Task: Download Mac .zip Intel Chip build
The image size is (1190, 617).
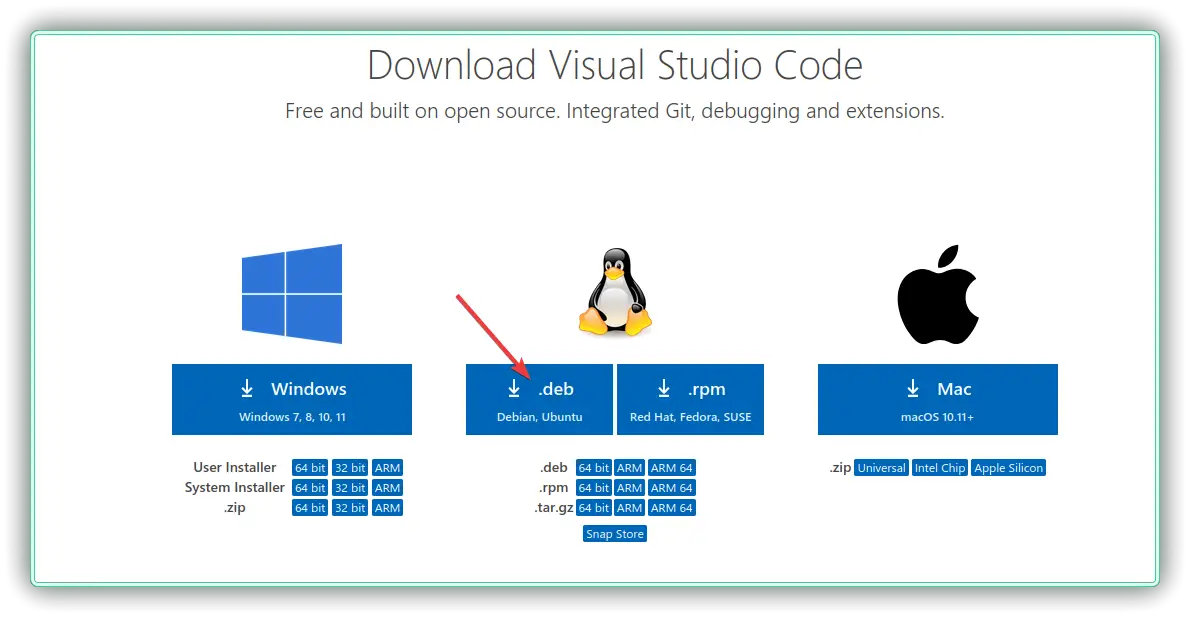Action: pos(940,467)
